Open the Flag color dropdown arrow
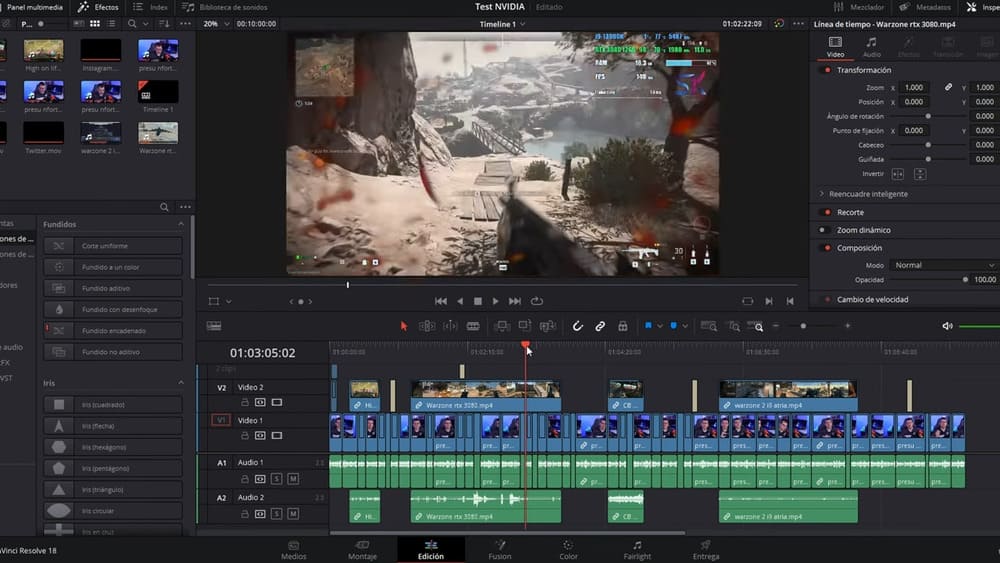 pos(659,326)
